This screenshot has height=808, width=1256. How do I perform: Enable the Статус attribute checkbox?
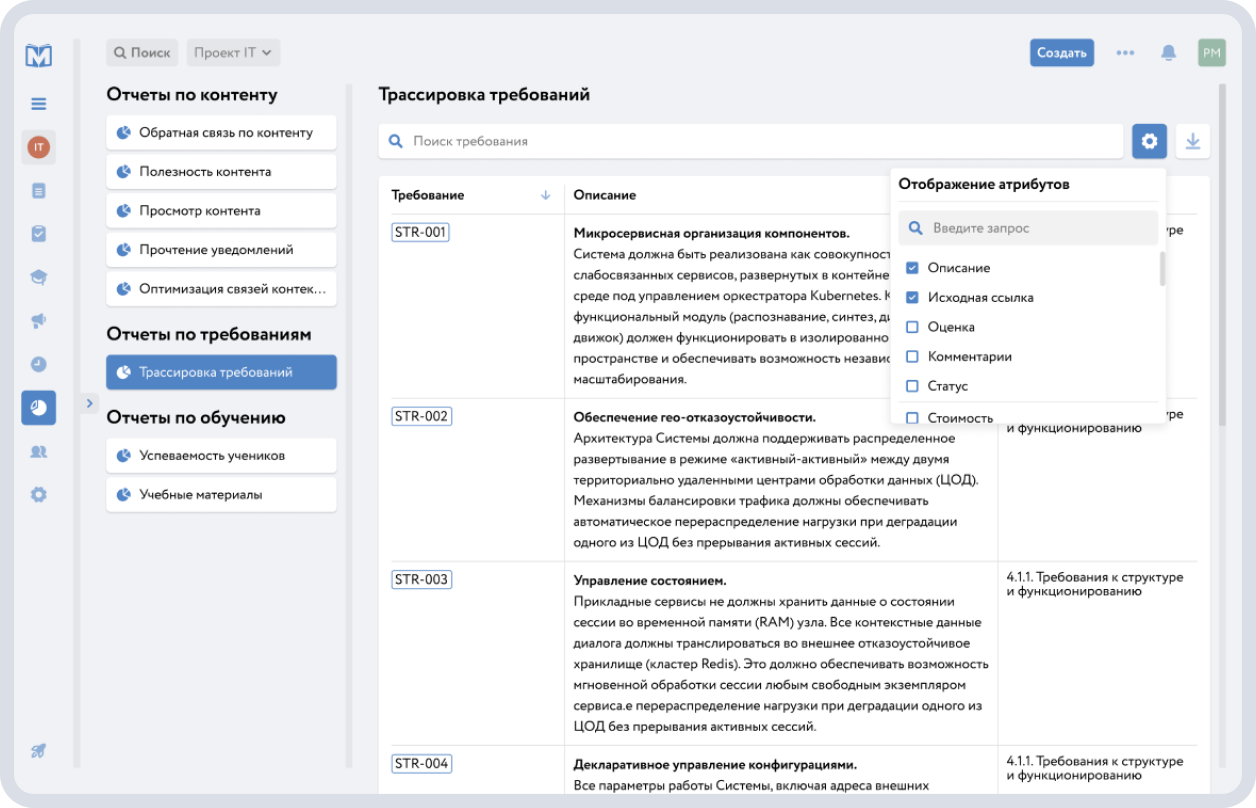pyautogui.click(x=913, y=385)
